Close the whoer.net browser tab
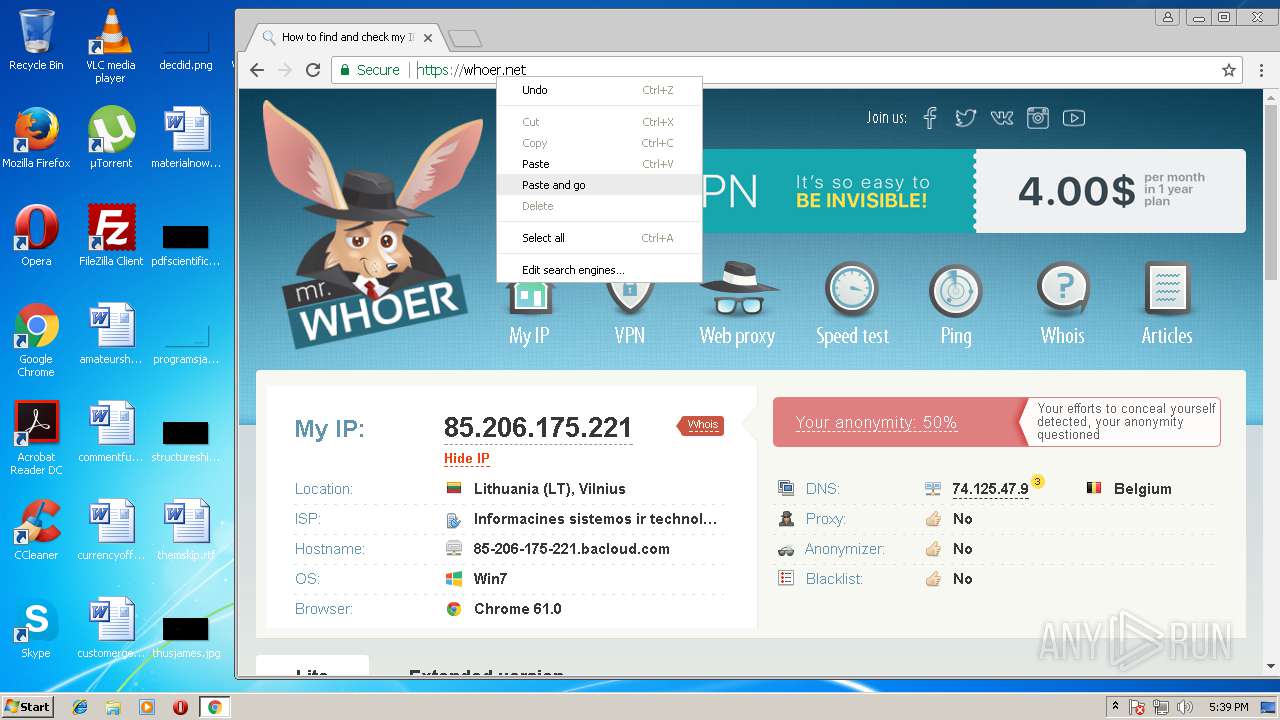The width and height of the screenshot is (1280, 720). point(428,38)
